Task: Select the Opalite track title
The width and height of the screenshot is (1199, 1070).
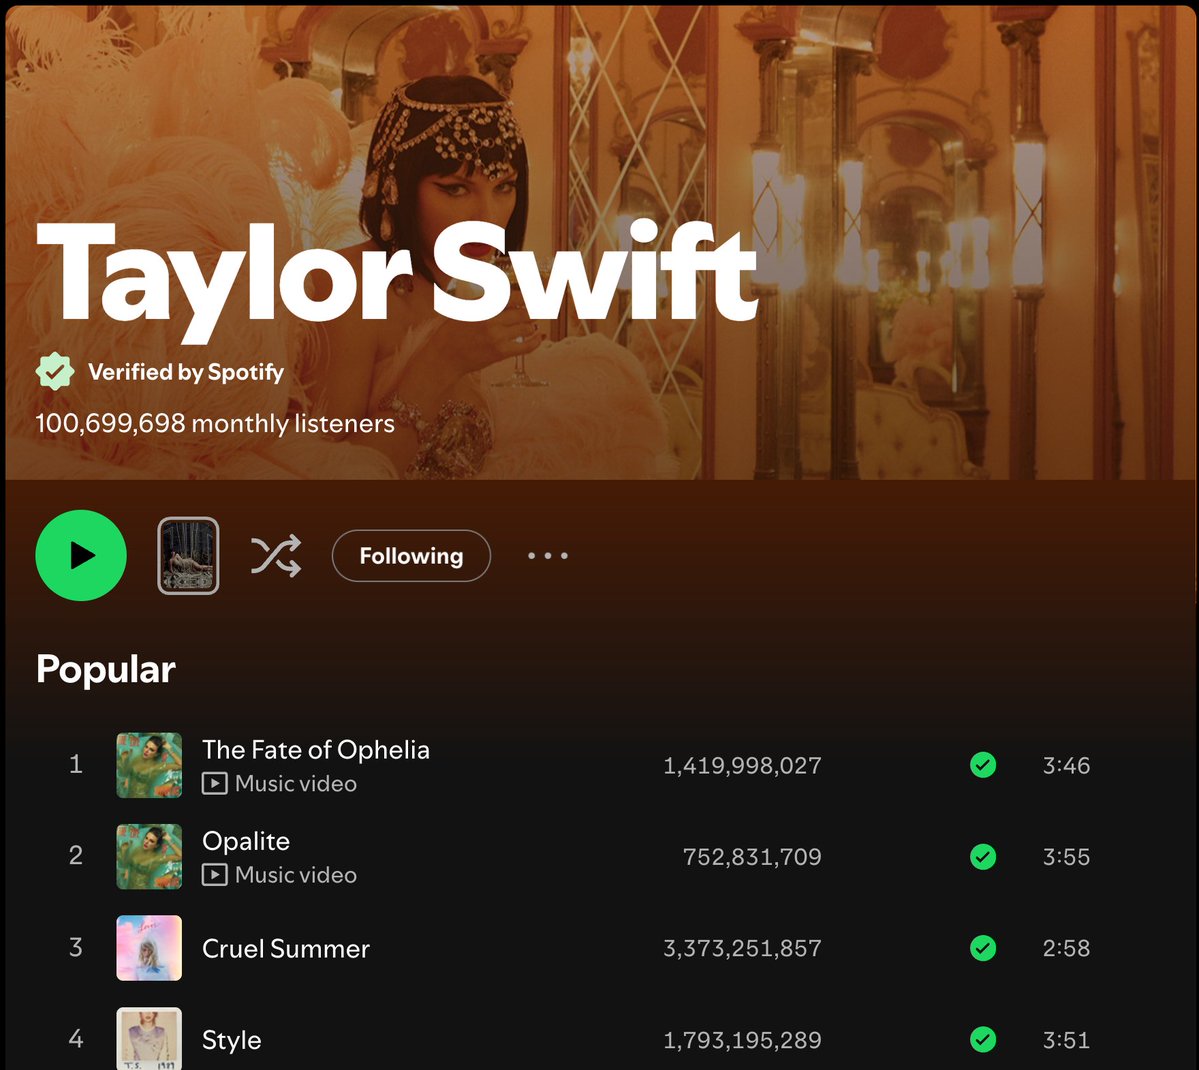Action: pos(246,841)
